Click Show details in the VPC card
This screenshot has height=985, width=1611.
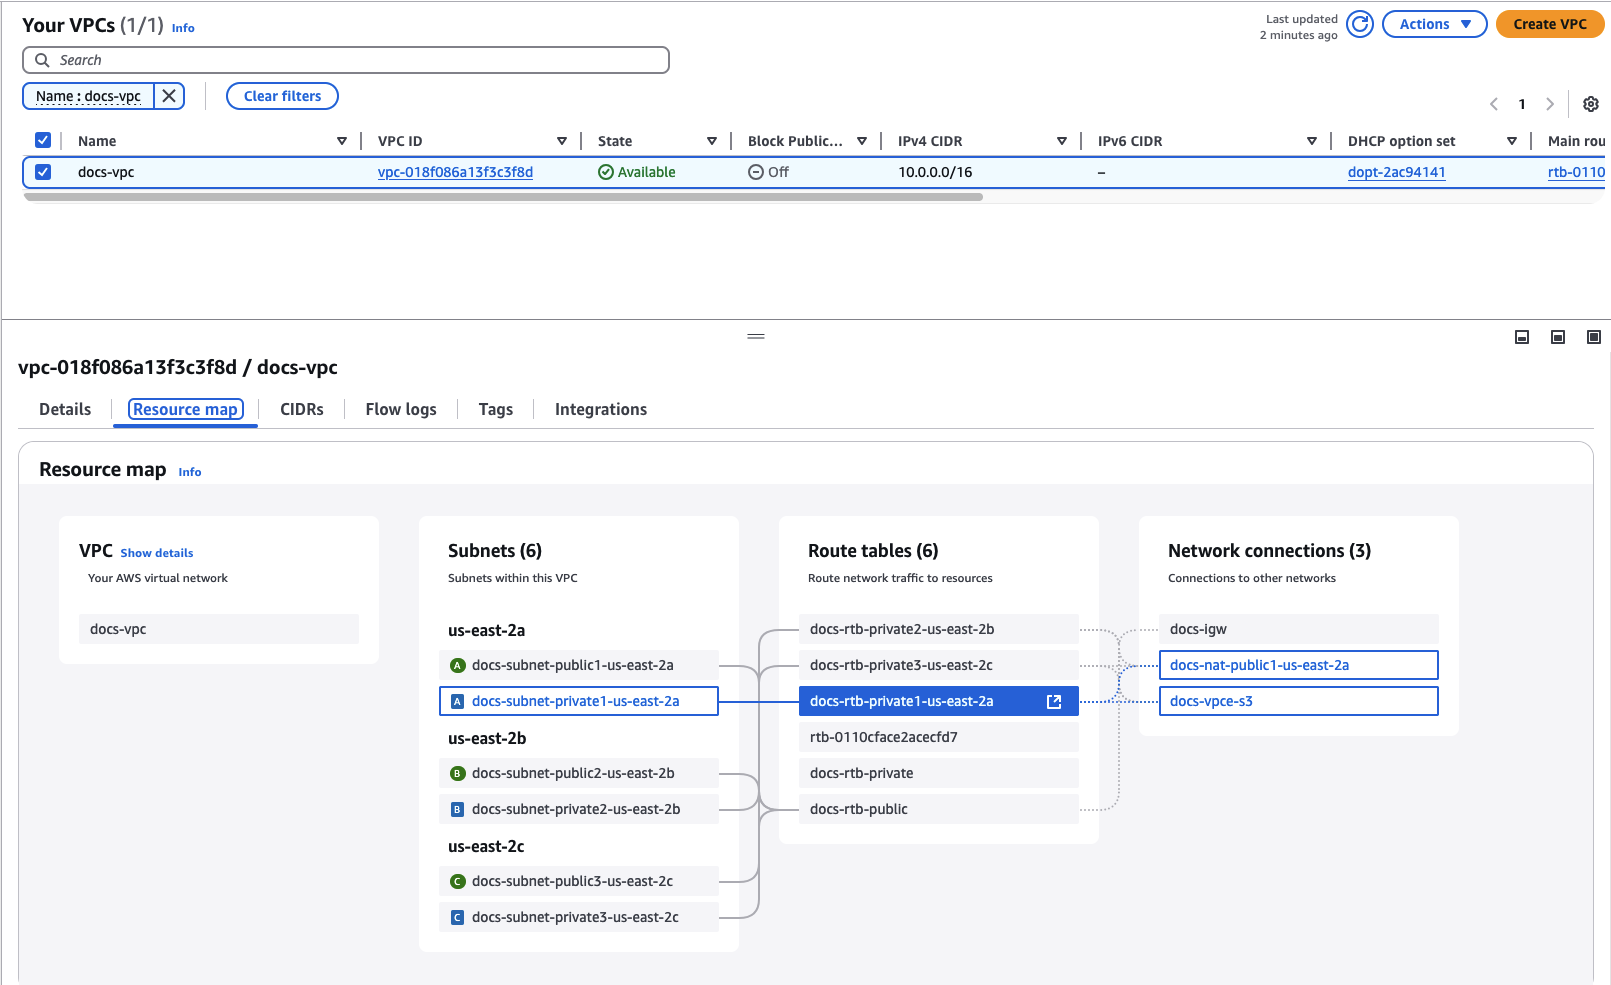point(156,552)
